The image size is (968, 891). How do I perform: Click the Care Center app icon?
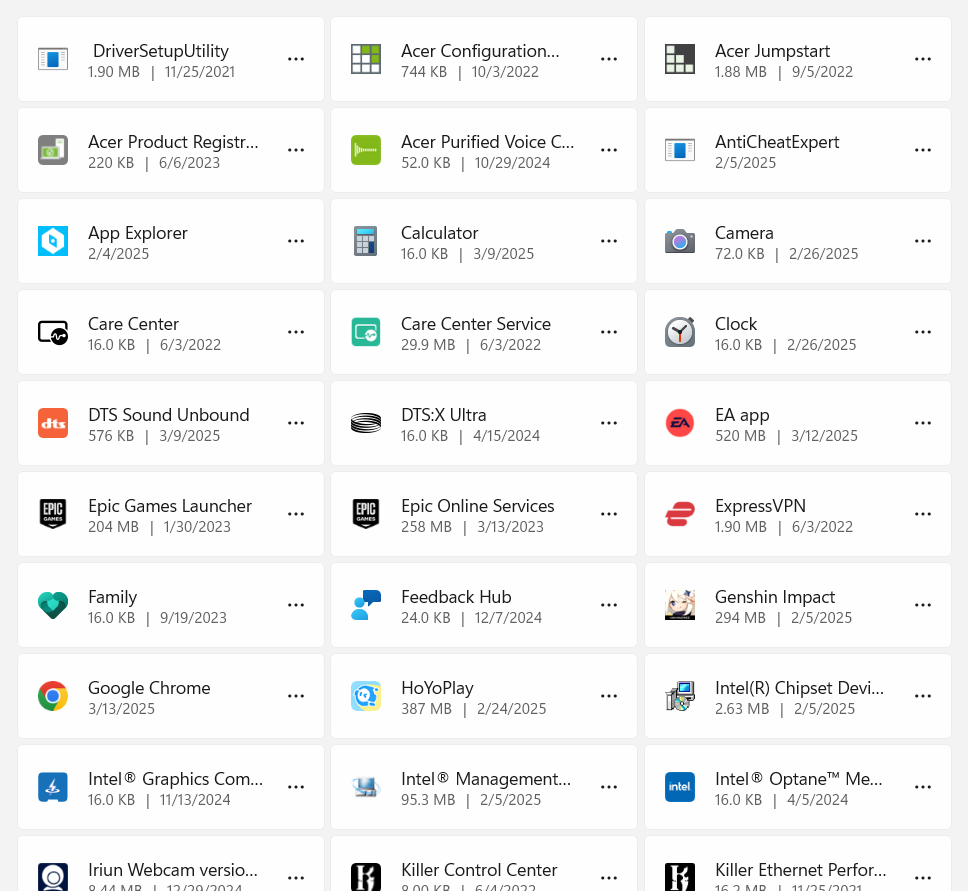click(53, 332)
